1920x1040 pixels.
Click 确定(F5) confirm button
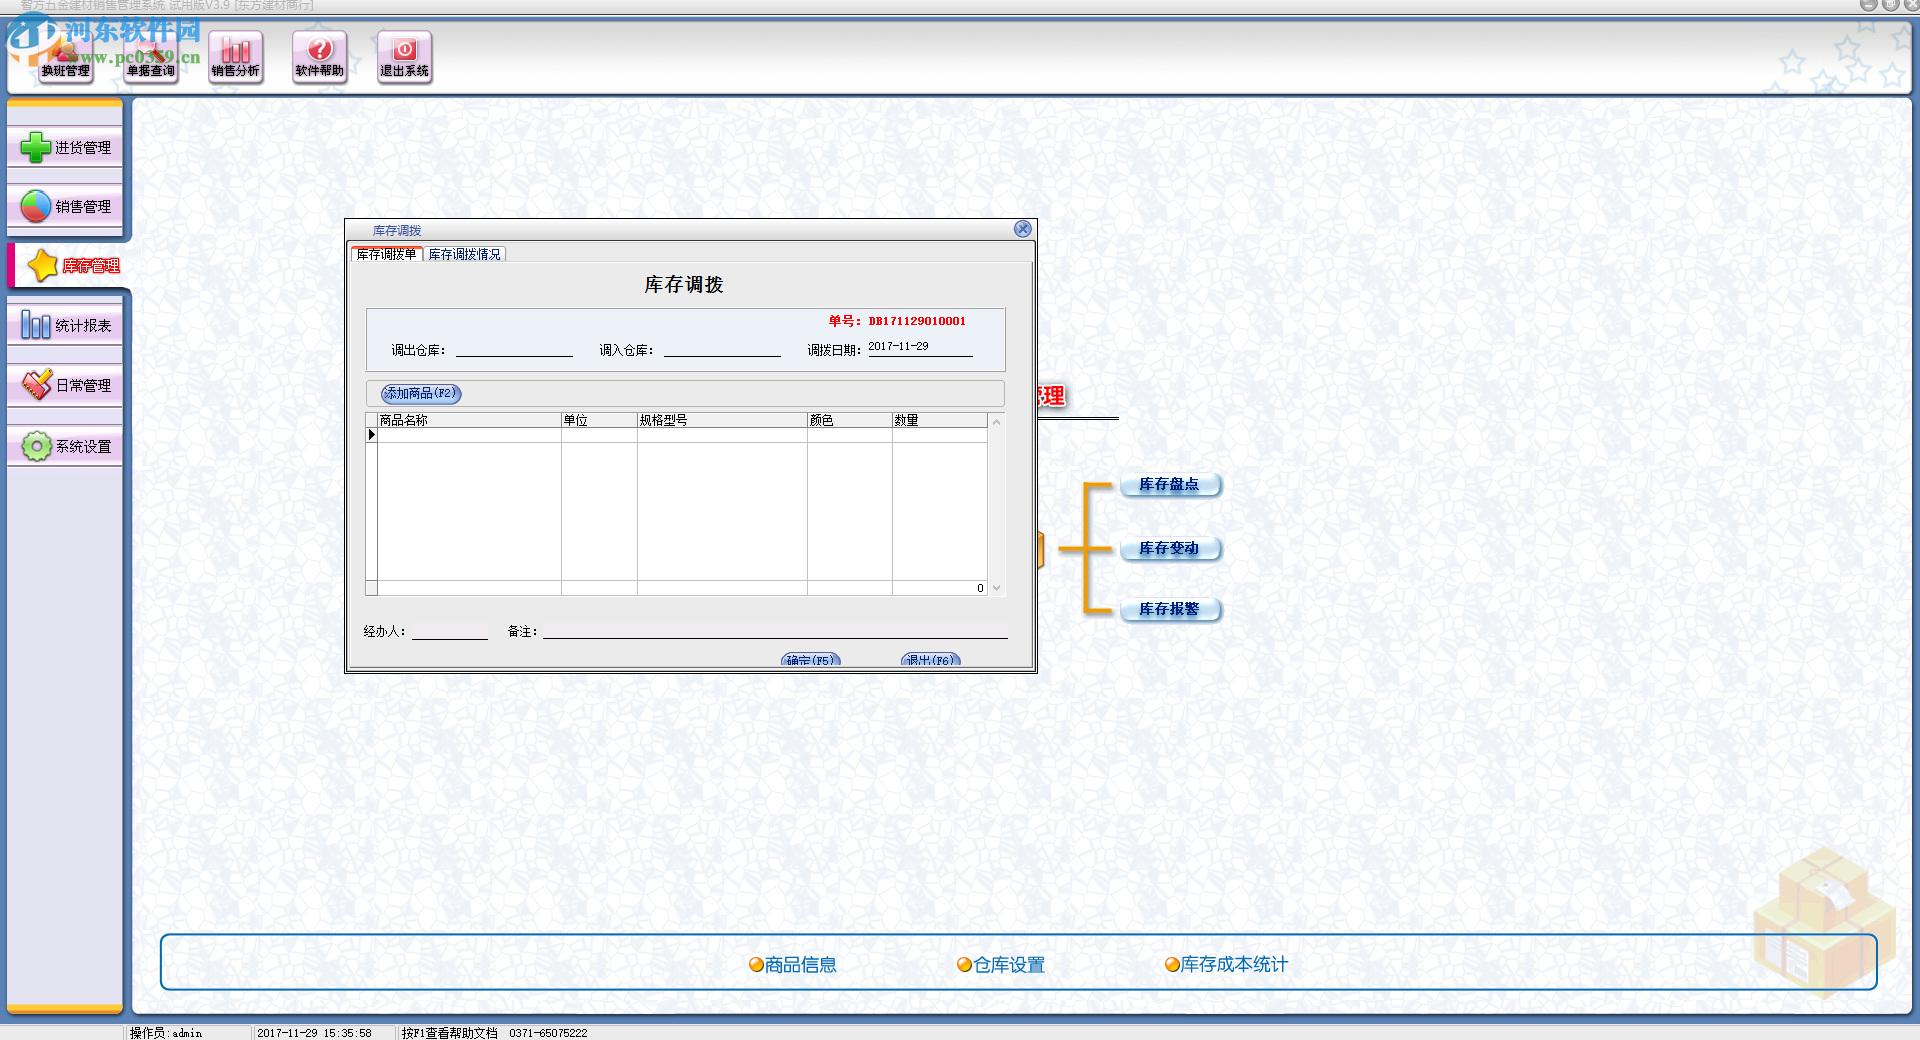810,660
